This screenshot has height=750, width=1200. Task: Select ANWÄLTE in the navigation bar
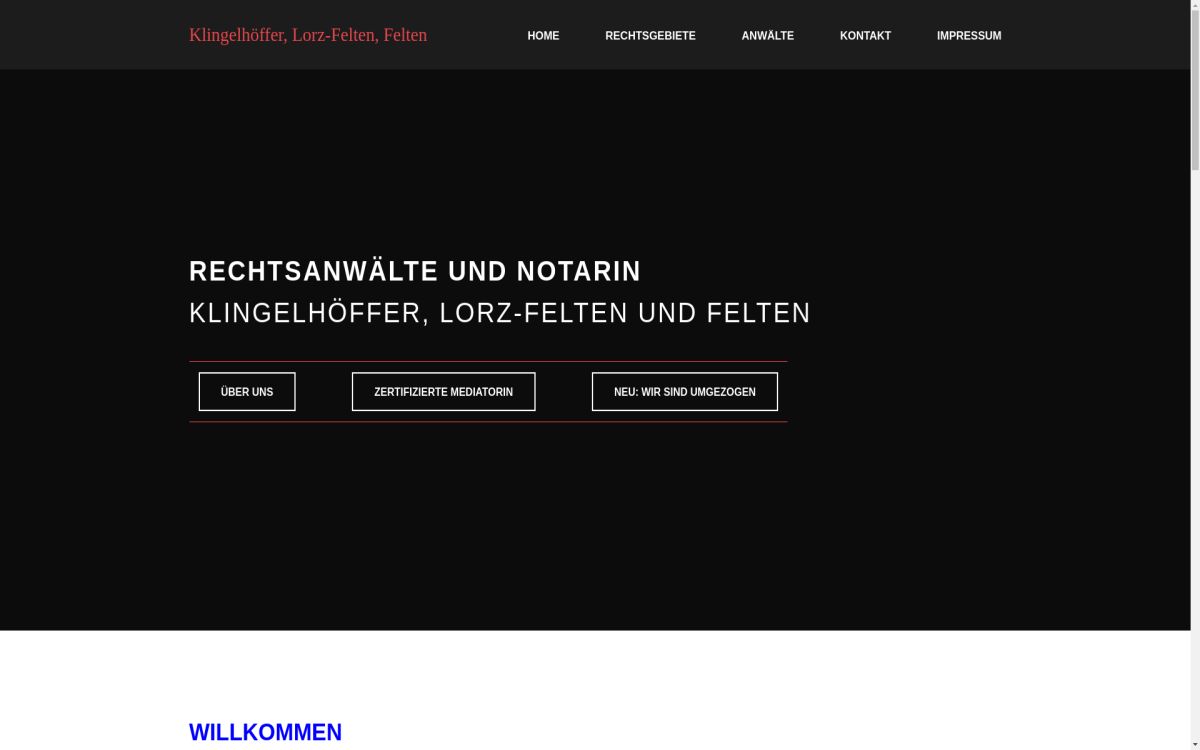(768, 35)
